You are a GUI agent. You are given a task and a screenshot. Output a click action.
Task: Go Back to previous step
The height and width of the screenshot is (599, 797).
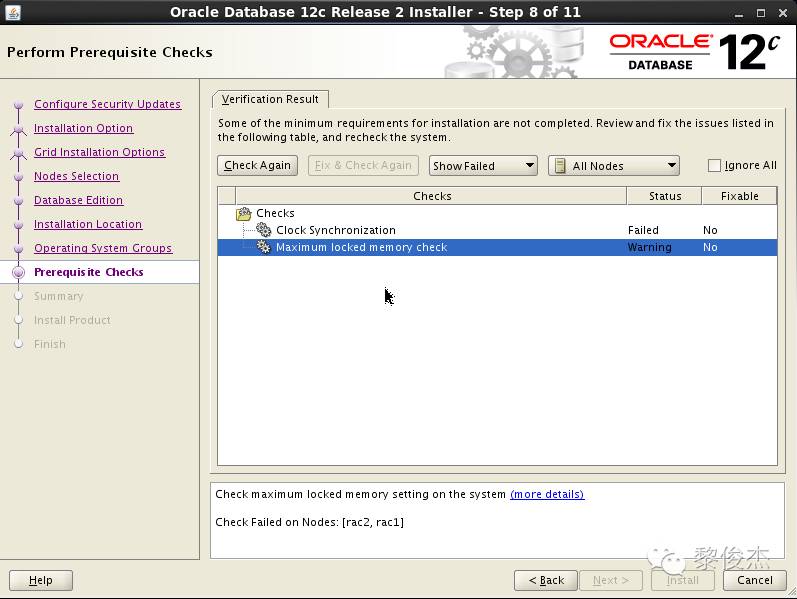[x=546, y=580]
